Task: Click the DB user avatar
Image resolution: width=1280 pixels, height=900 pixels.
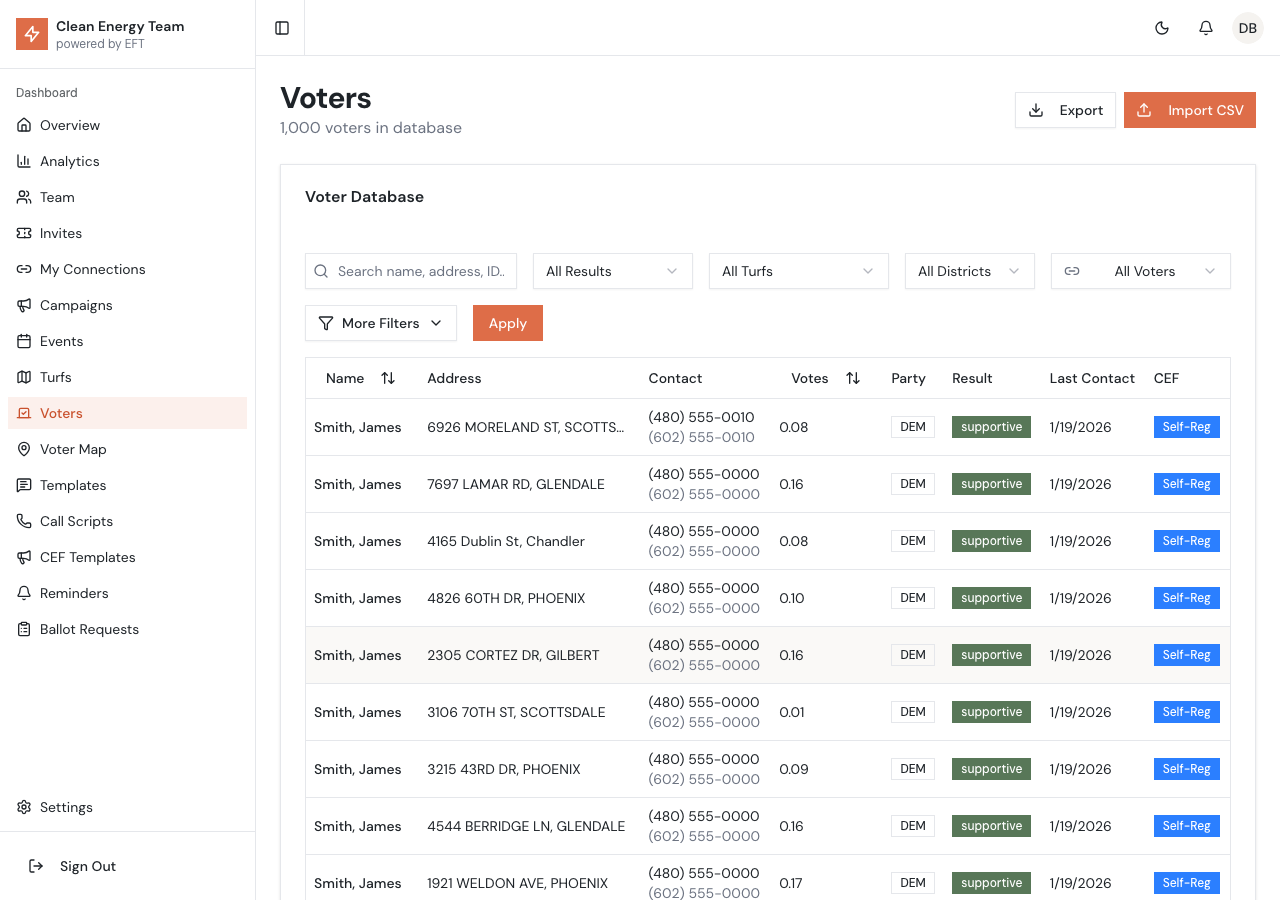Action: coord(1248,28)
